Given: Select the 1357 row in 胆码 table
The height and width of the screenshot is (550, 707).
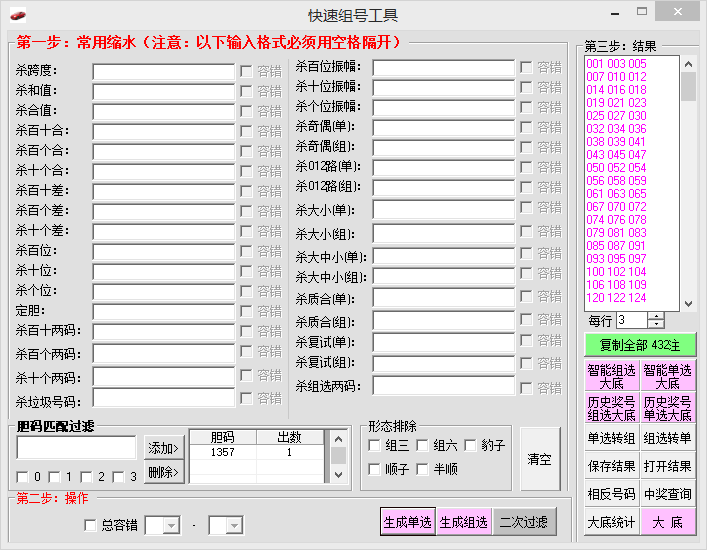Looking at the screenshot, I should click(256, 452).
